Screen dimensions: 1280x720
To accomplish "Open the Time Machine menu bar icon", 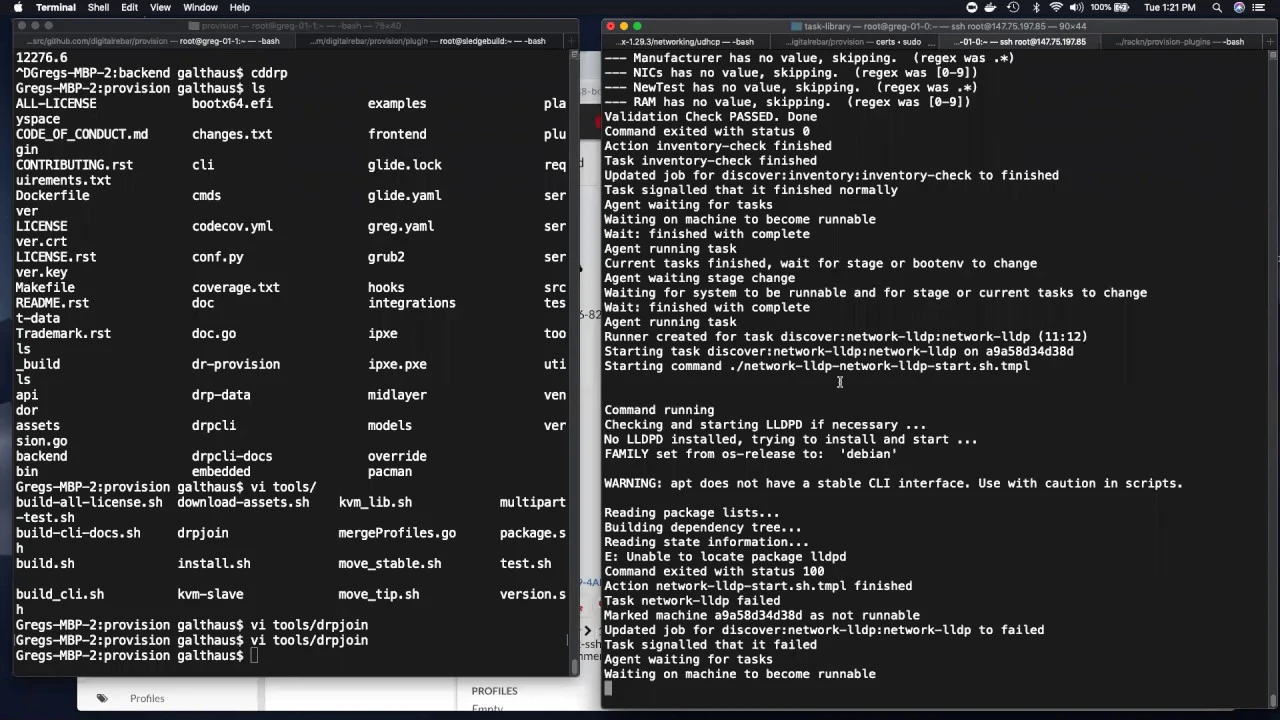I will pos(1012,7).
